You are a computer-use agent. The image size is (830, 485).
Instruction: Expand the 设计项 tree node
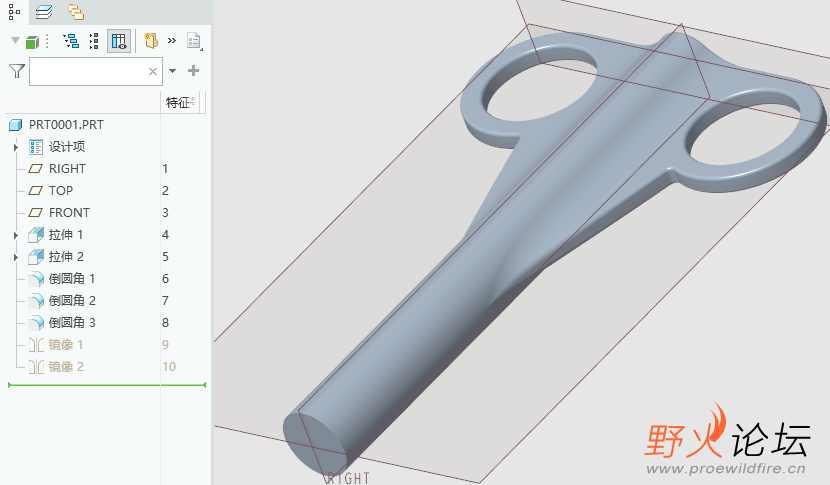click(16, 147)
